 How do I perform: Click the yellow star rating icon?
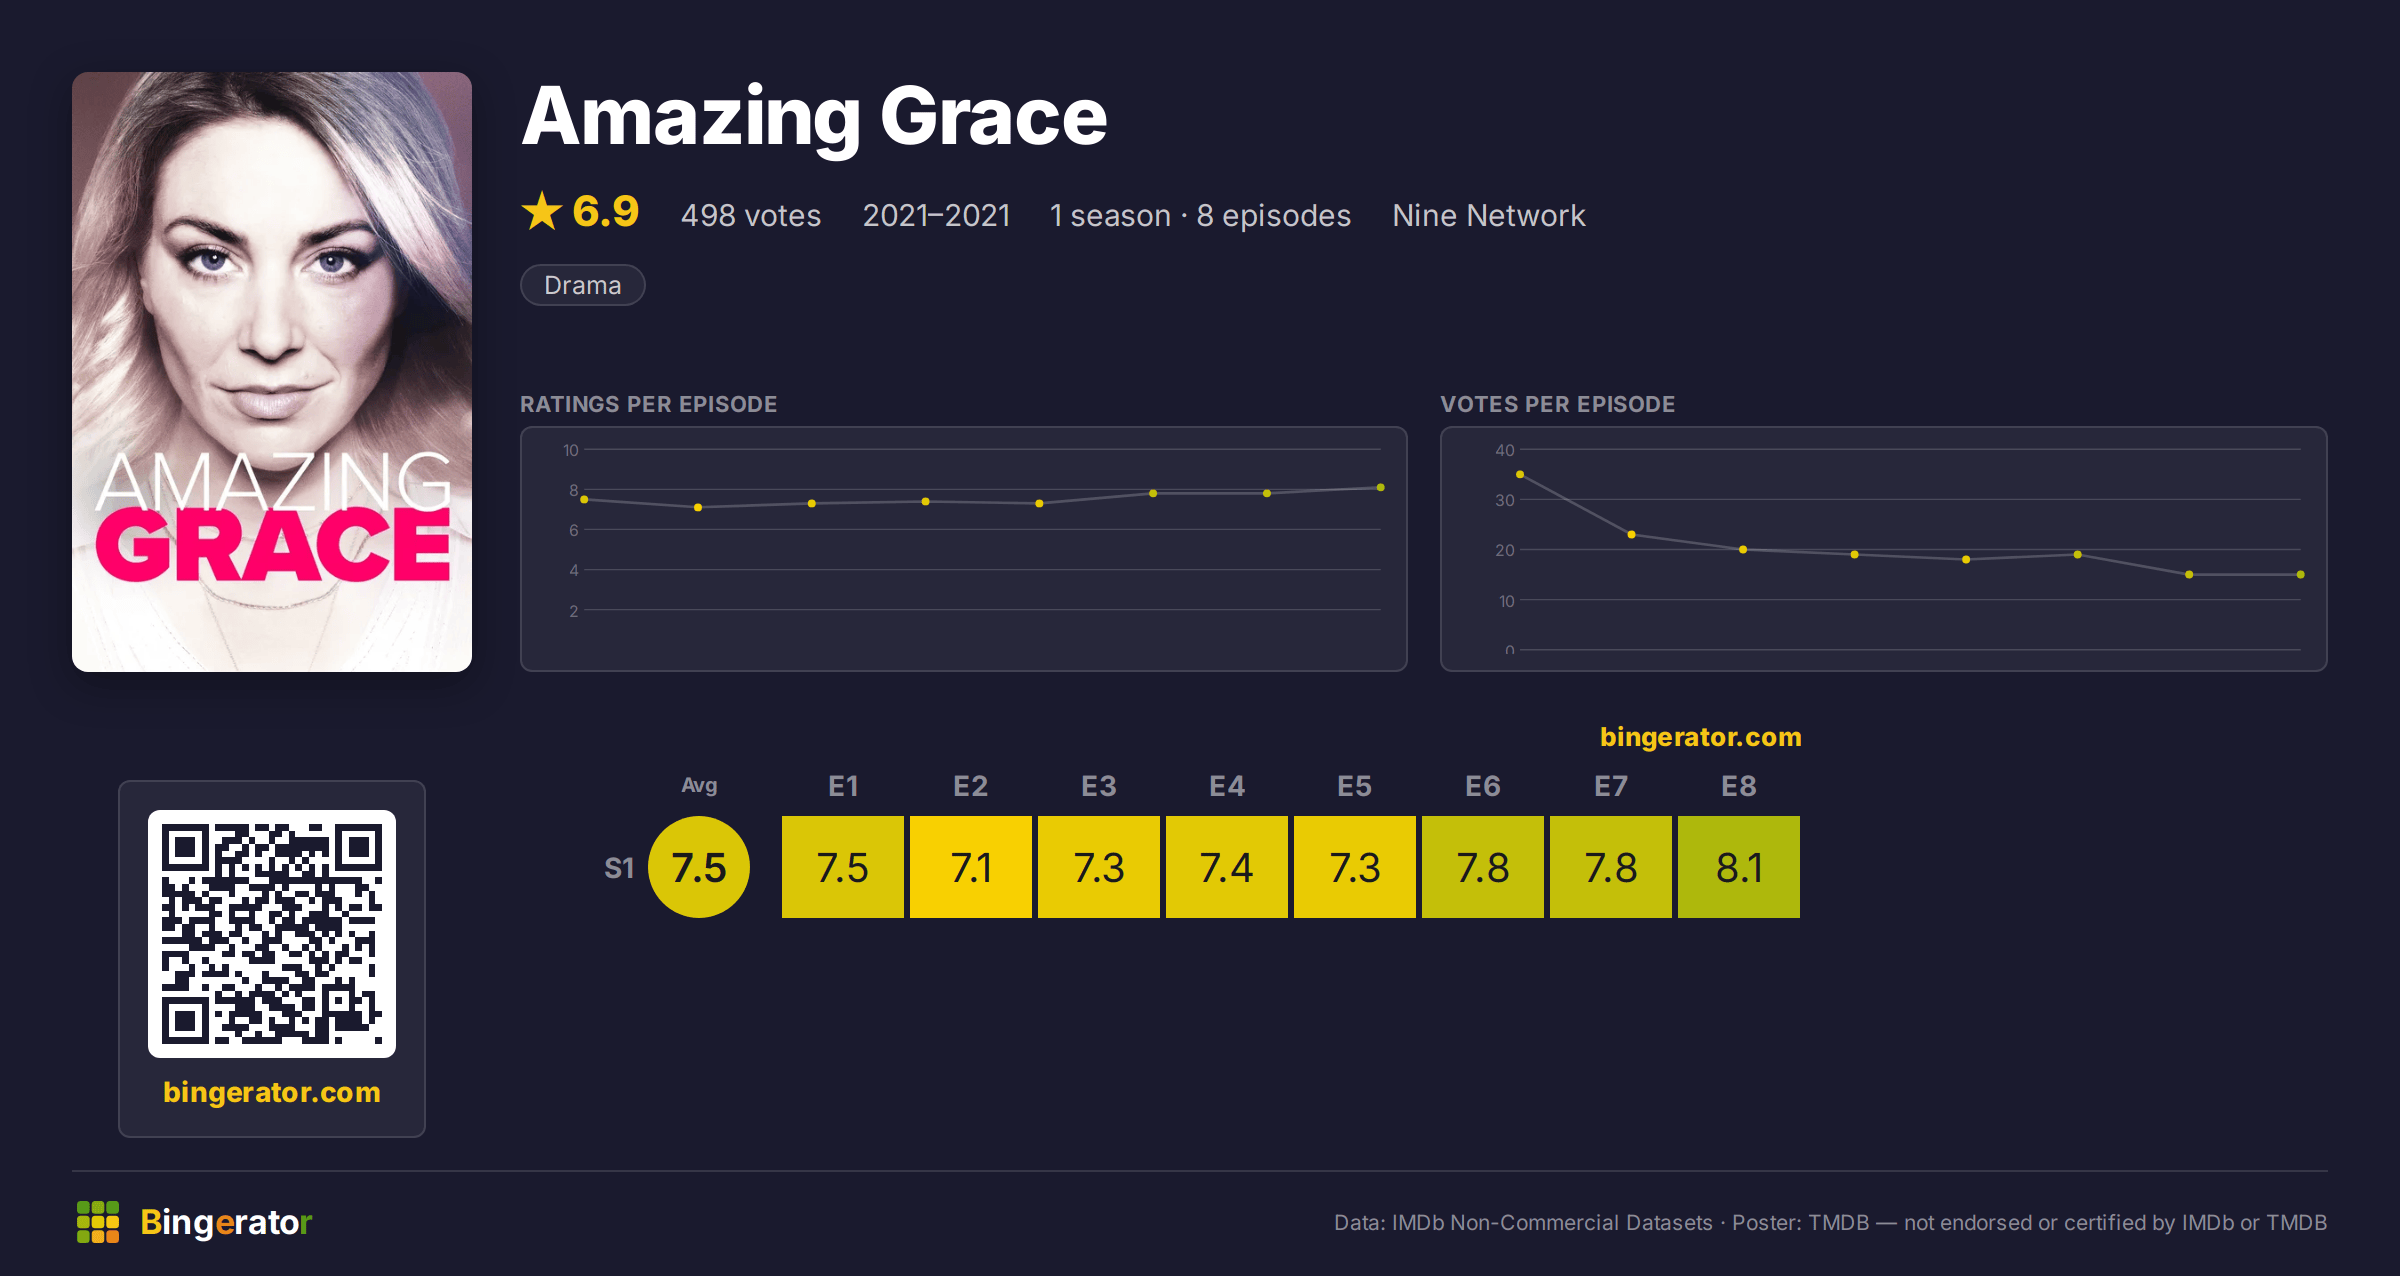click(x=542, y=211)
